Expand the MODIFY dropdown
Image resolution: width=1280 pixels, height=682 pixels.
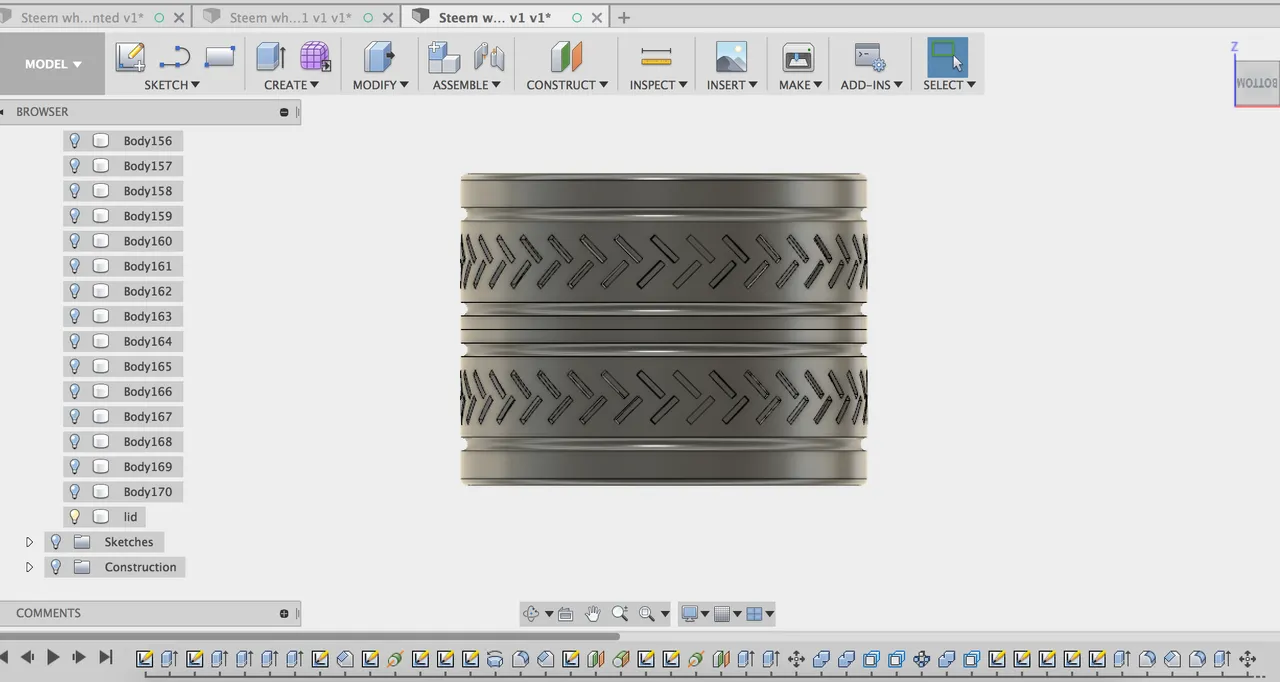click(381, 85)
